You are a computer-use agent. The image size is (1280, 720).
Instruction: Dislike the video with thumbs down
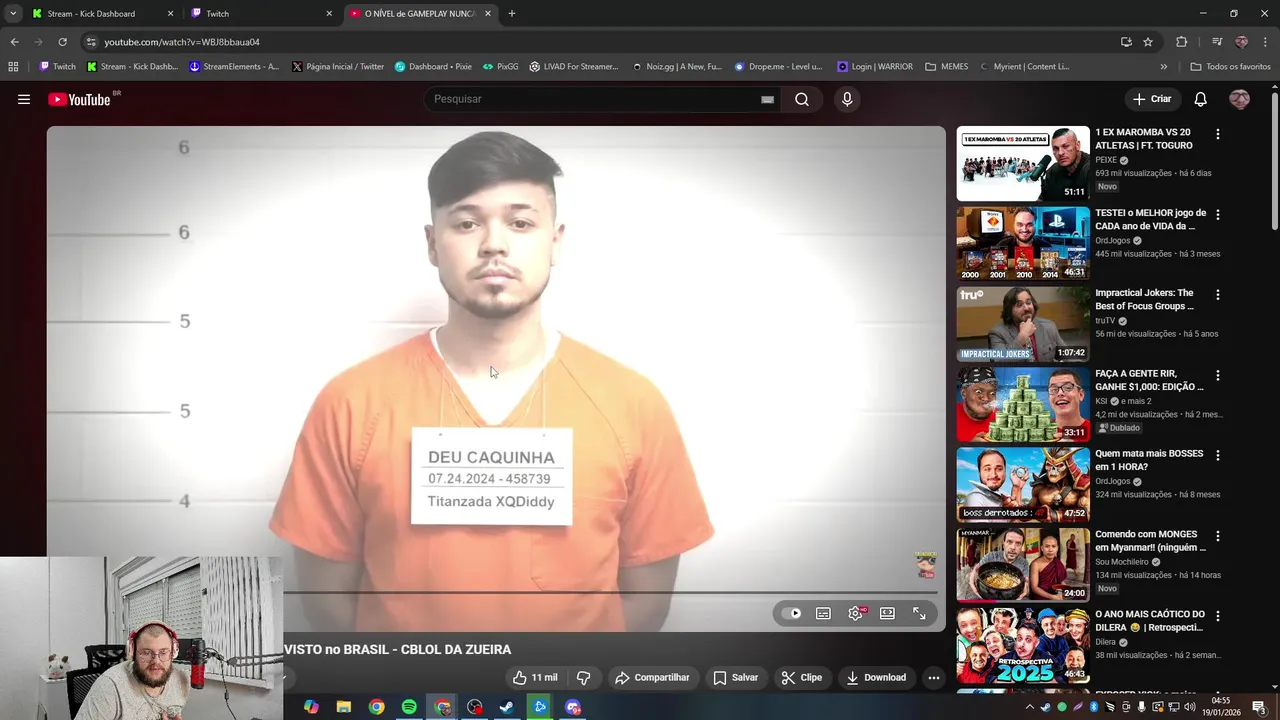[x=584, y=677]
